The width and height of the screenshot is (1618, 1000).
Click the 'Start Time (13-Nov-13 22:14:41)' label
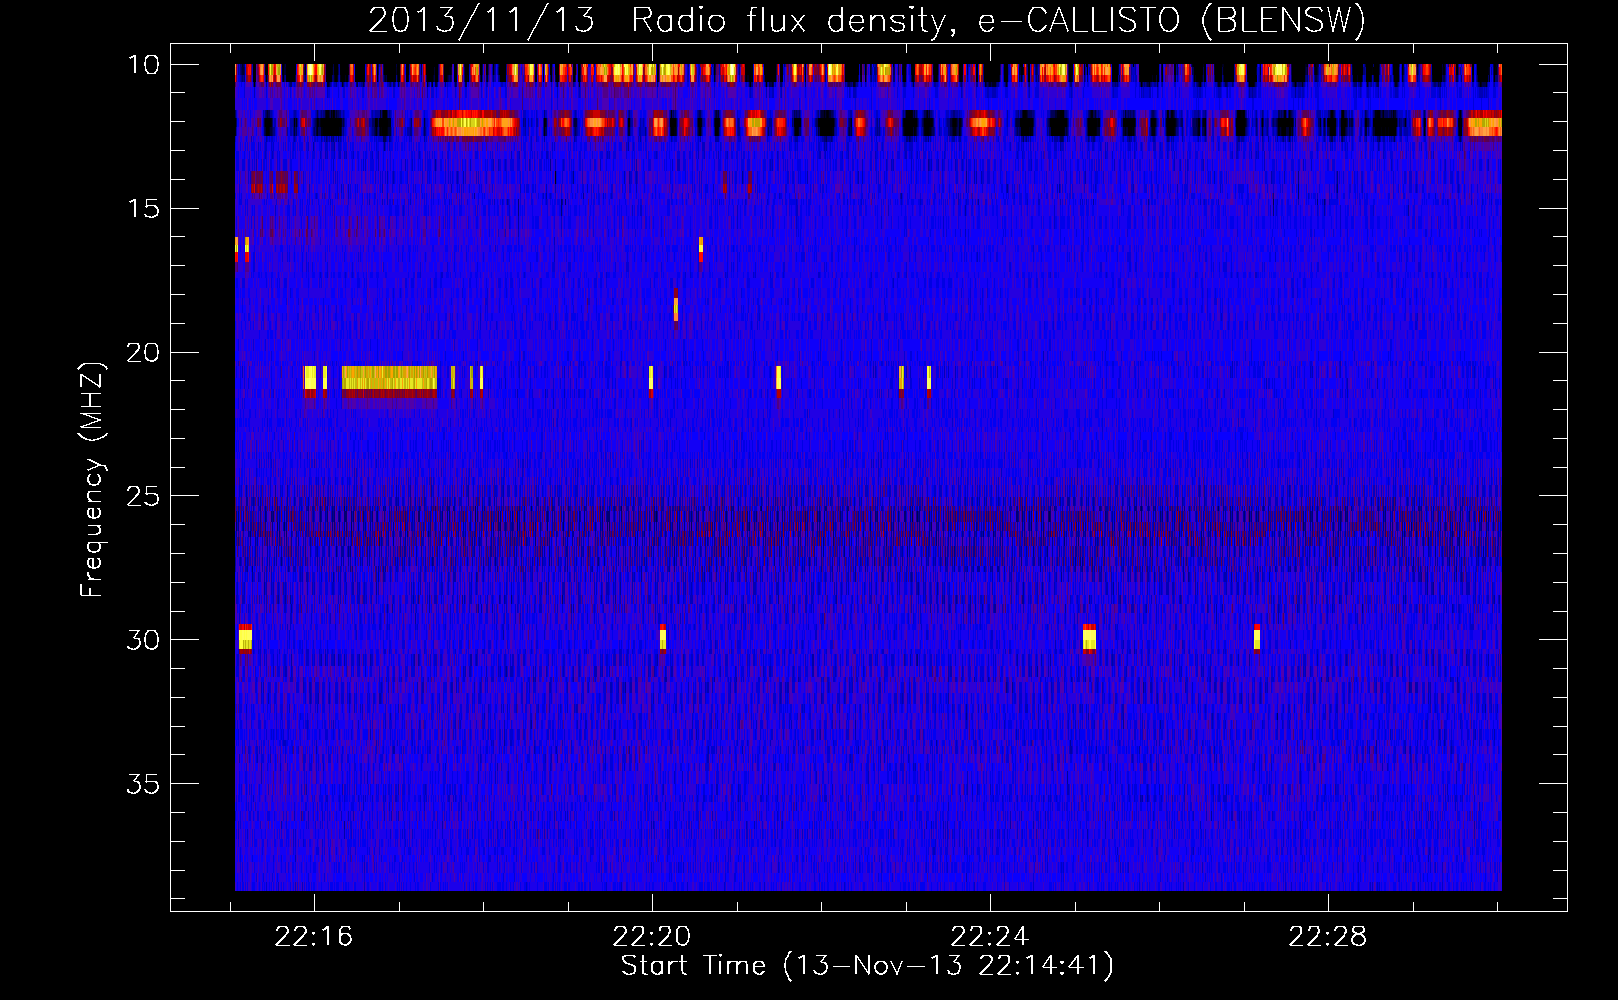click(x=867, y=966)
